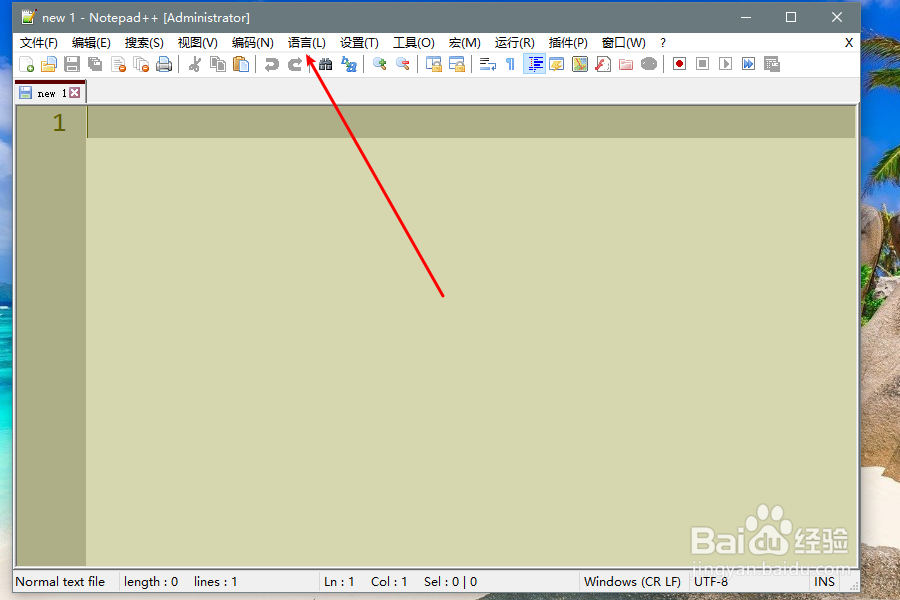Open the 搜索(S) menu
This screenshot has height=600, width=900.
click(144, 43)
